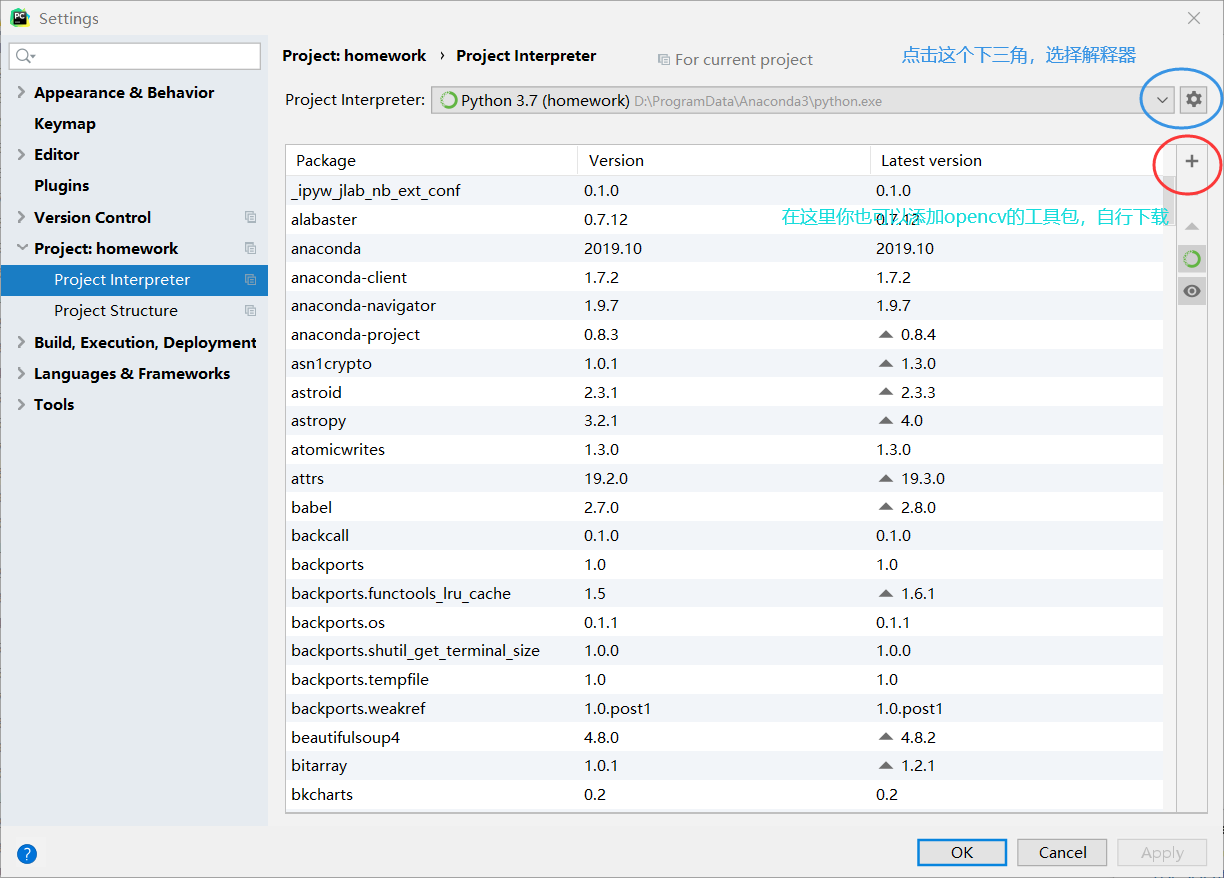Select the asn1crypto package row
Image resolution: width=1224 pixels, height=878 pixels.
tap(724, 363)
